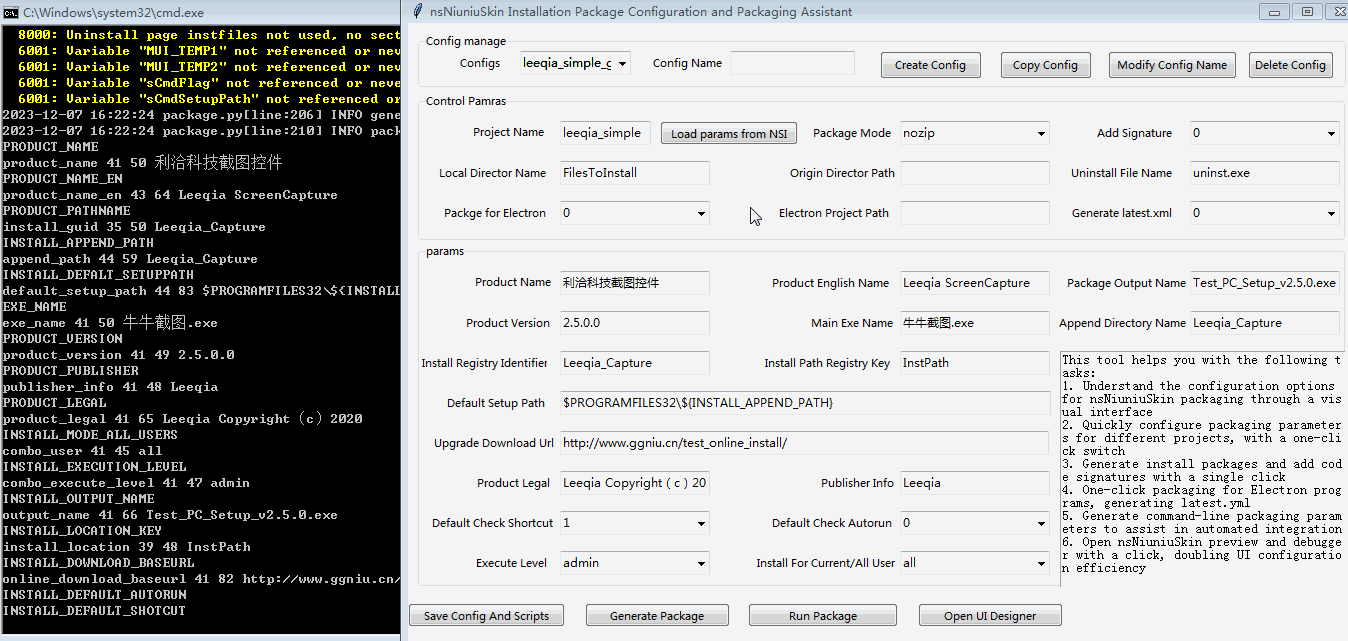Click the Product Version field
This screenshot has height=641, width=1348.
coord(635,323)
